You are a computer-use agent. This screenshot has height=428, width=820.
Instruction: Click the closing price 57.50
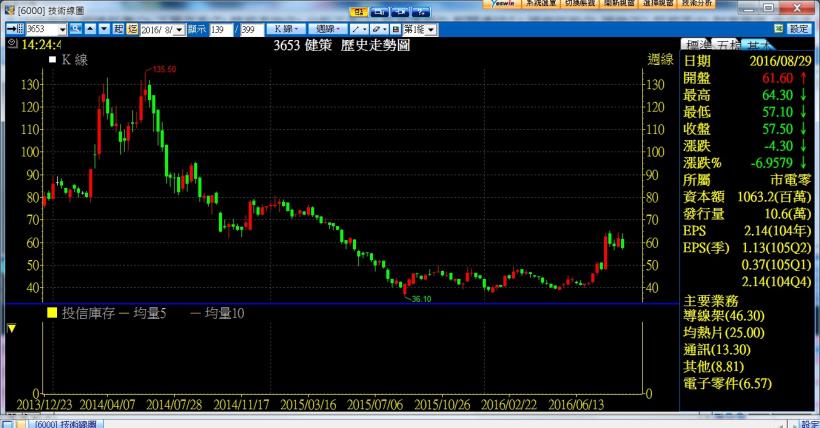point(778,129)
